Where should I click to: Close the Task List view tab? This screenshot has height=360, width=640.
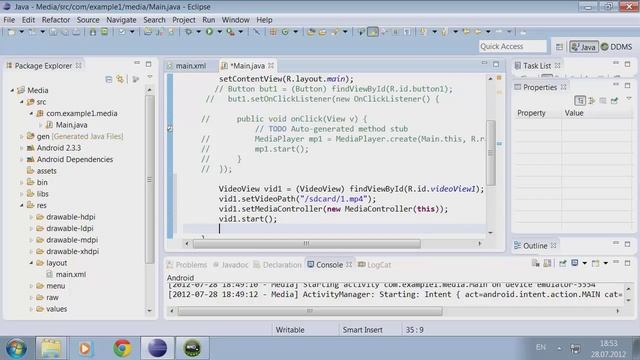pos(557,65)
